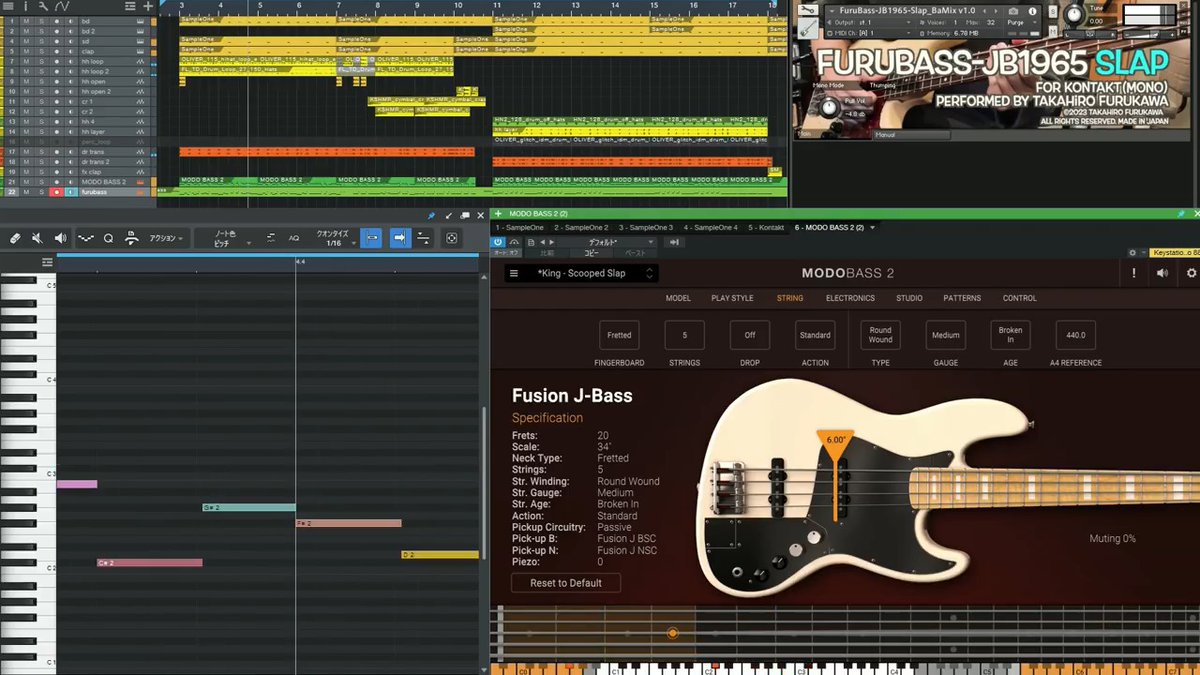1200x675 pixels.
Task: Click the Broken In age button
Action: click(1010, 335)
